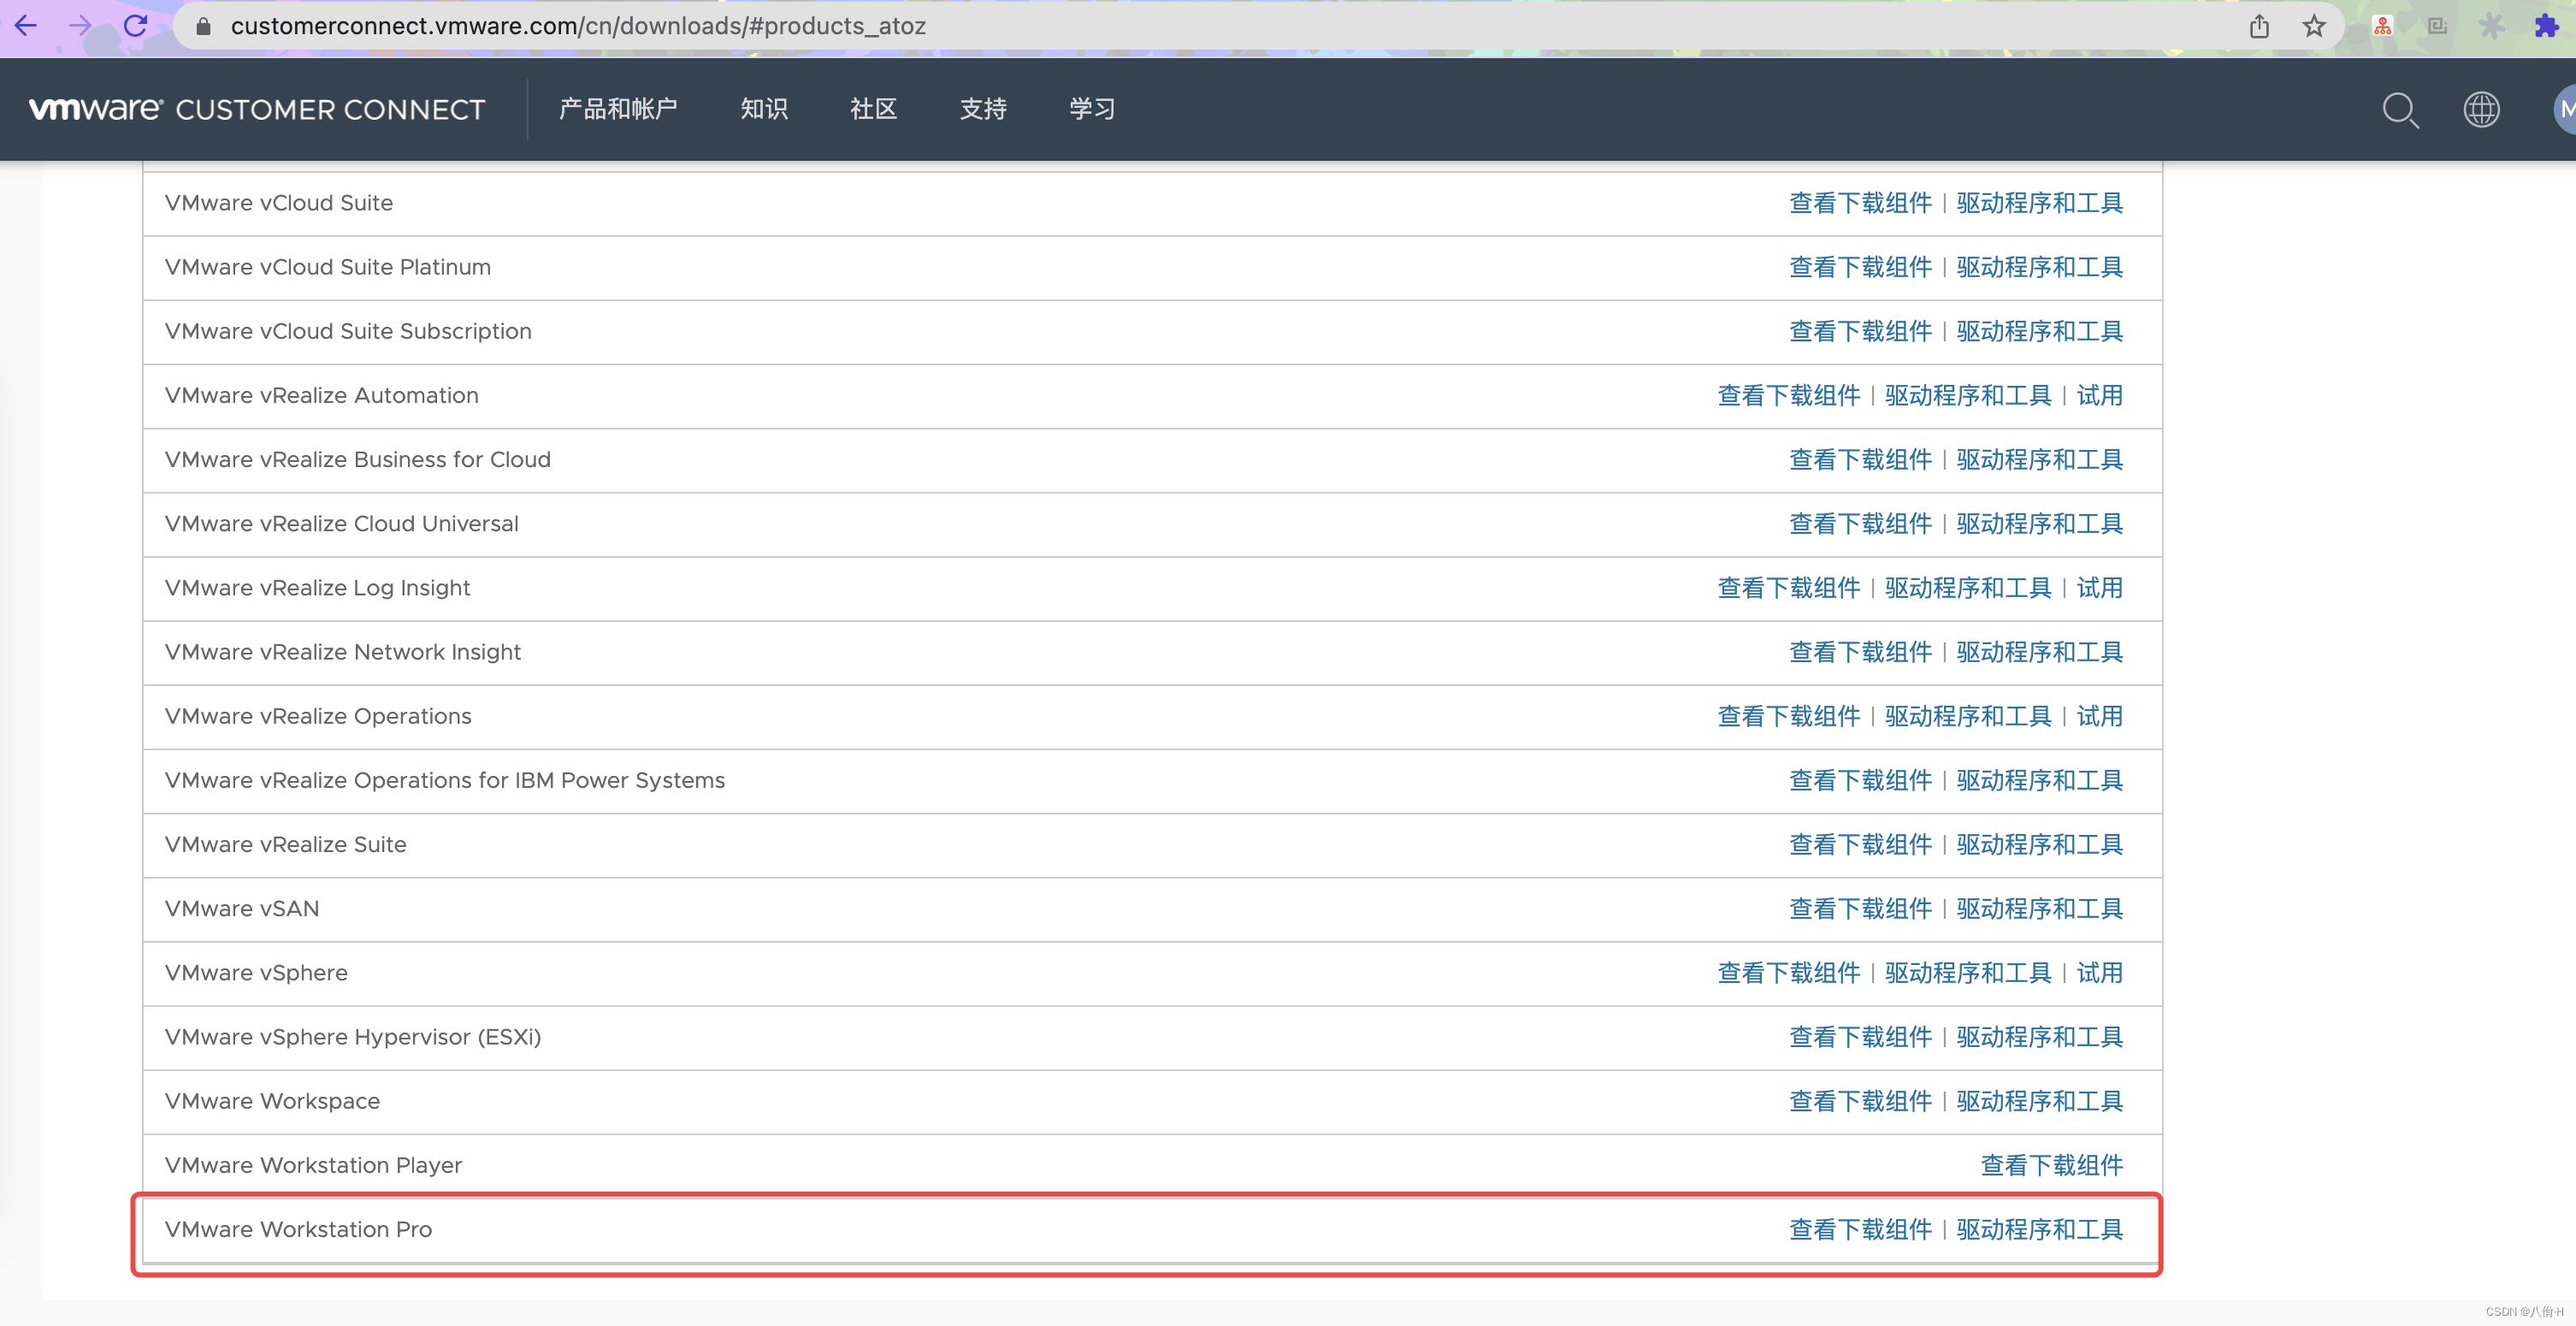The height and width of the screenshot is (1326, 2576).
Task: Click 试用 link for VMware vSphere
Action: pyautogui.click(x=2099, y=972)
